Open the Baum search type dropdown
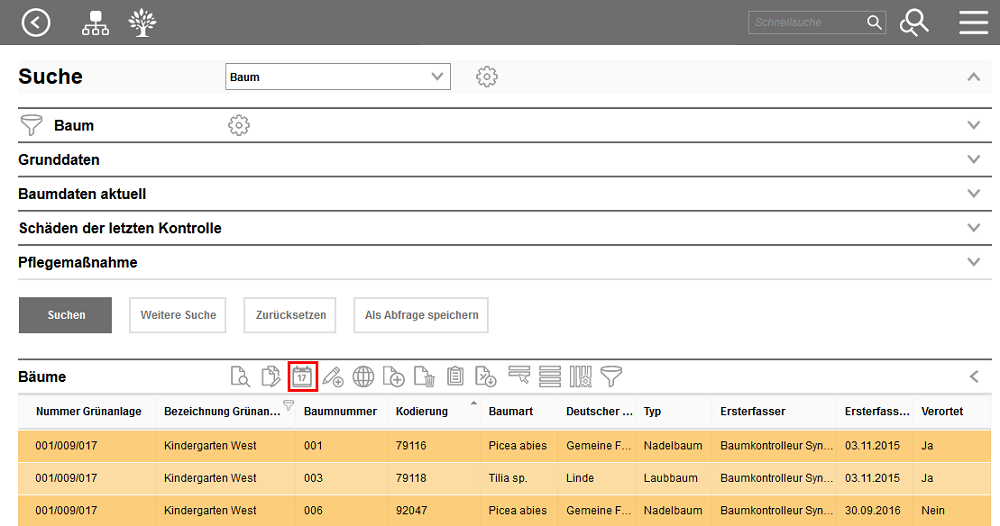Viewport: 1000px width, 526px height. click(x=337, y=77)
